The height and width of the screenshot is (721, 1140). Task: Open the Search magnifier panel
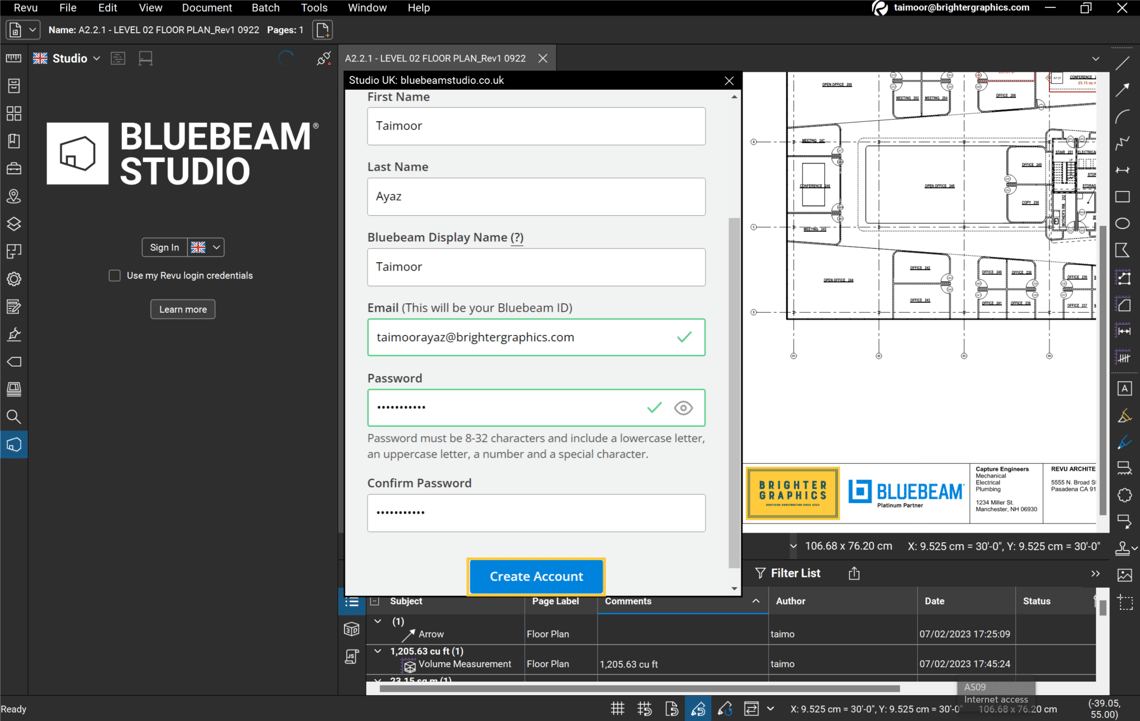pos(14,416)
